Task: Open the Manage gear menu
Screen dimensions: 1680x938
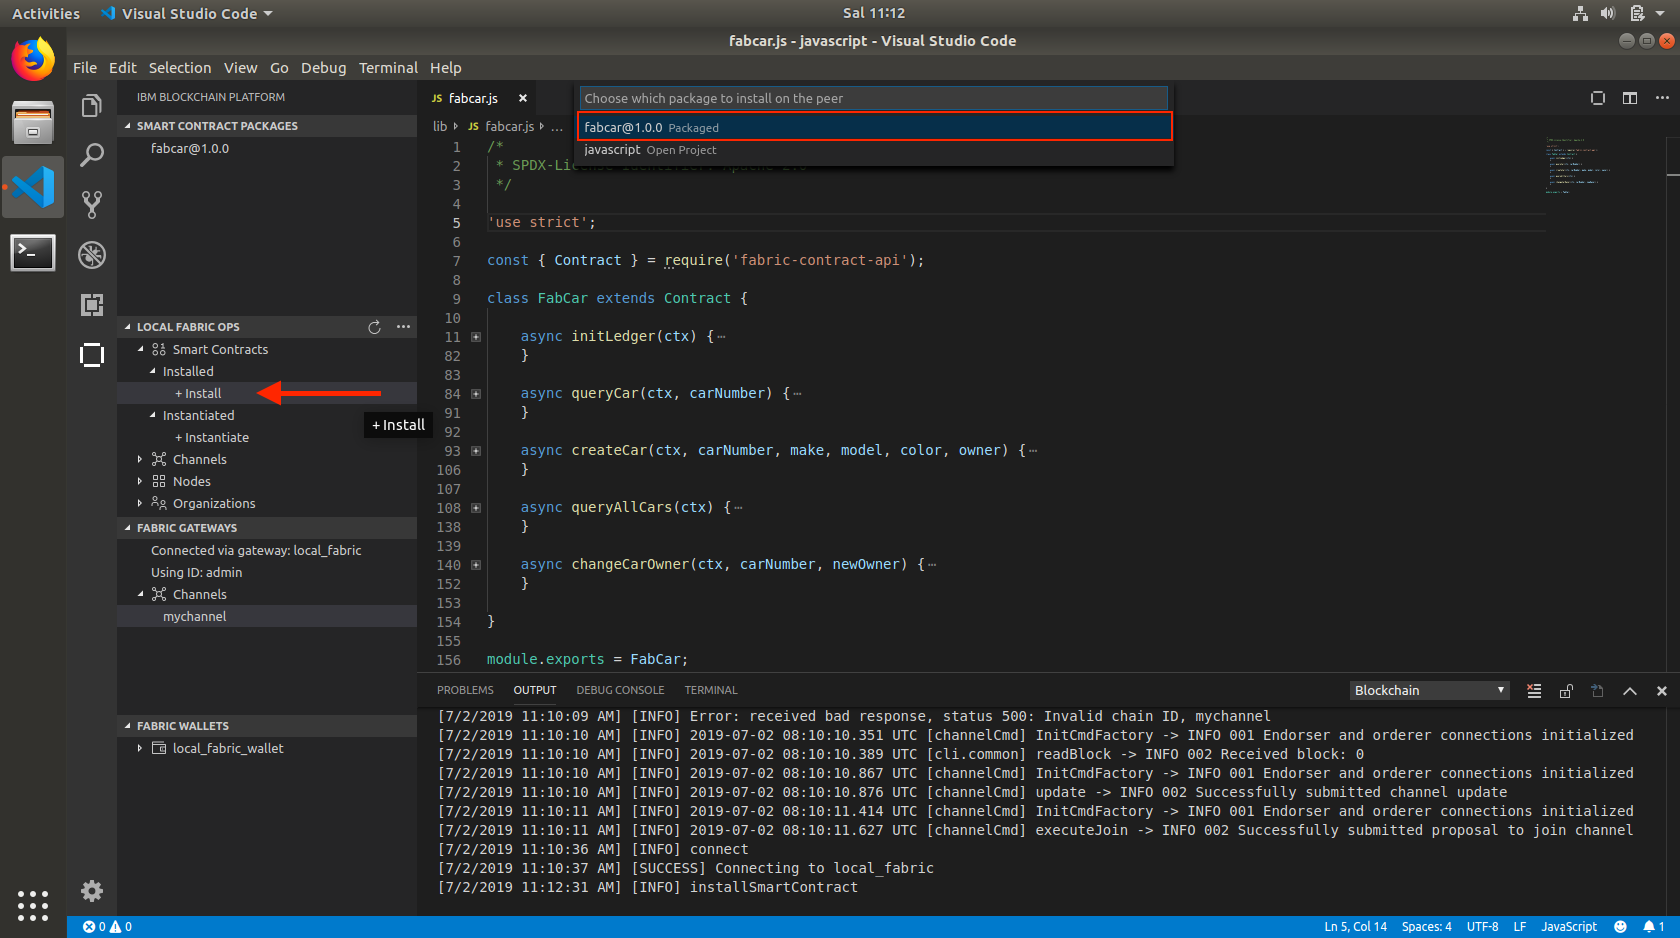Action: pos(92,891)
